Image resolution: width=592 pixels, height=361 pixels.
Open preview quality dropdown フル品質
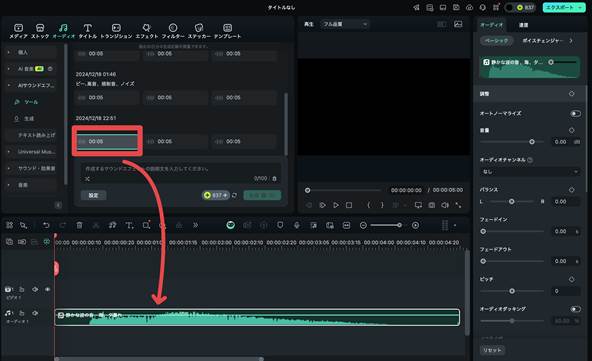(345, 24)
